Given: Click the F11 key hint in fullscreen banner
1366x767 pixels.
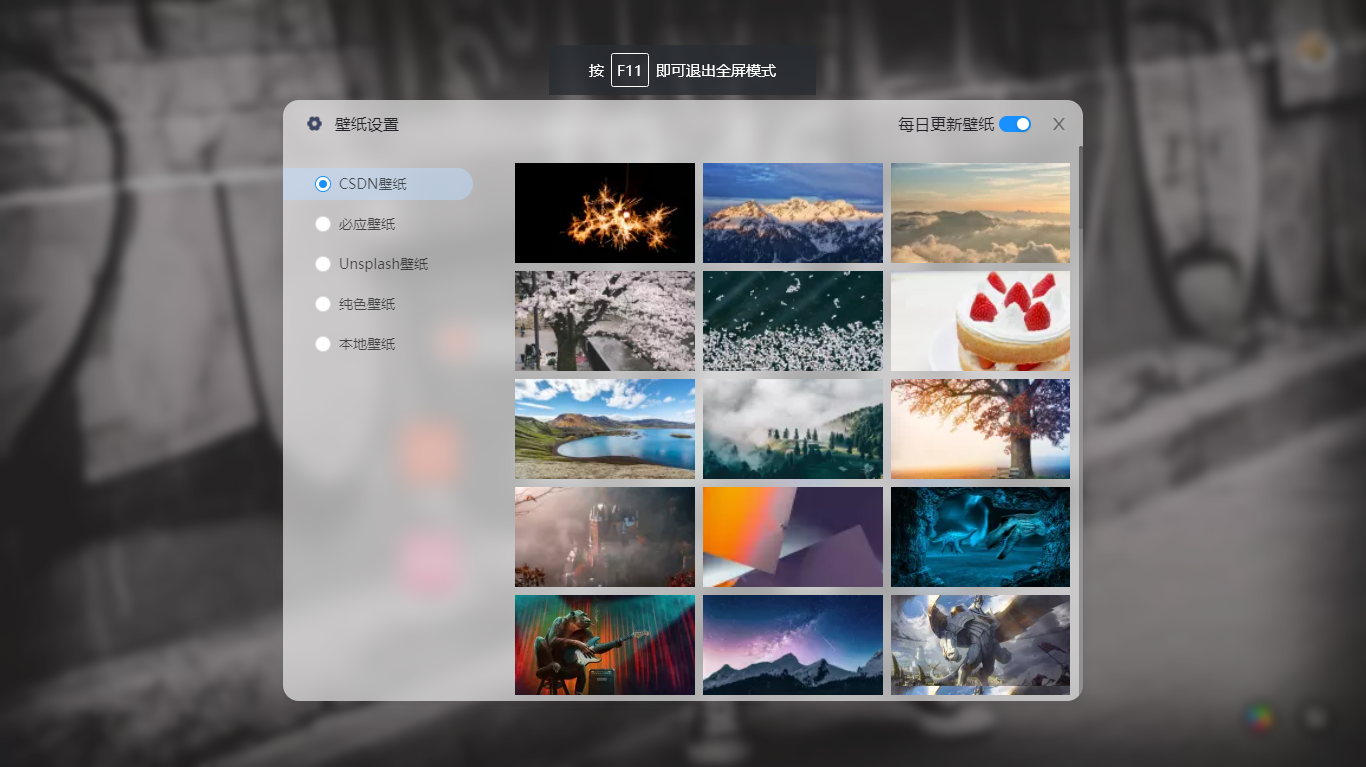Looking at the screenshot, I should [630, 70].
